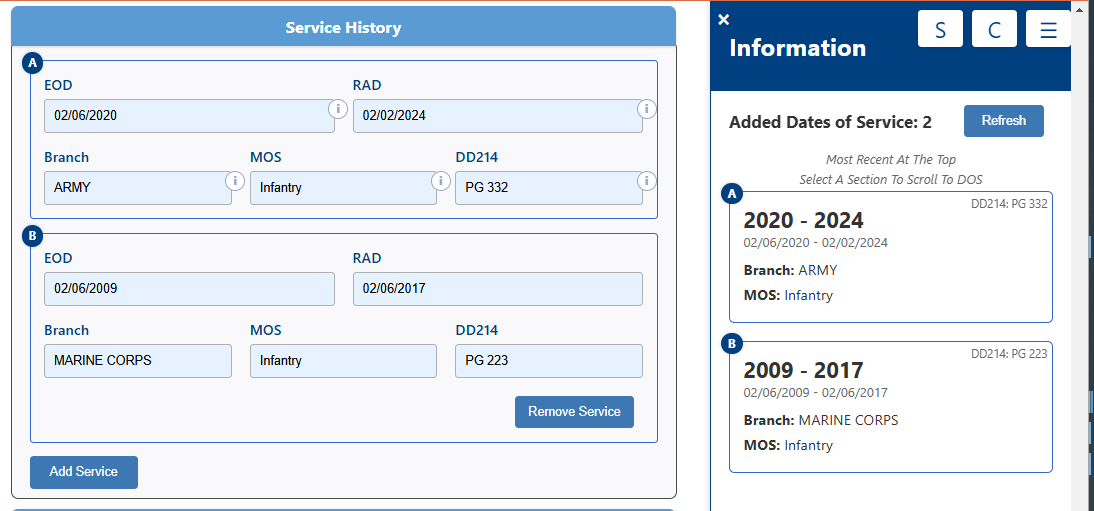The width and height of the screenshot is (1094, 511).
Task: Click the info icon beside the ARMY branch field
Action: click(235, 182)
